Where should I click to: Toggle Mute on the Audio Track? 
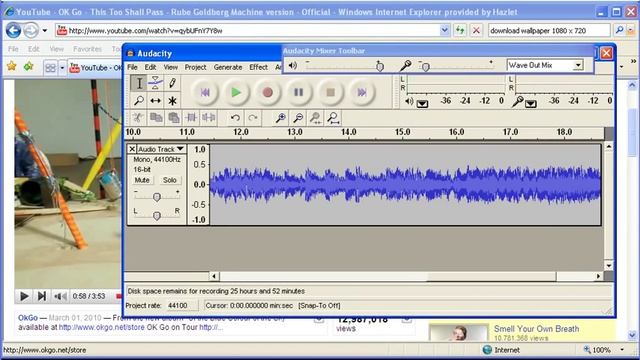(x=142, y=180)
